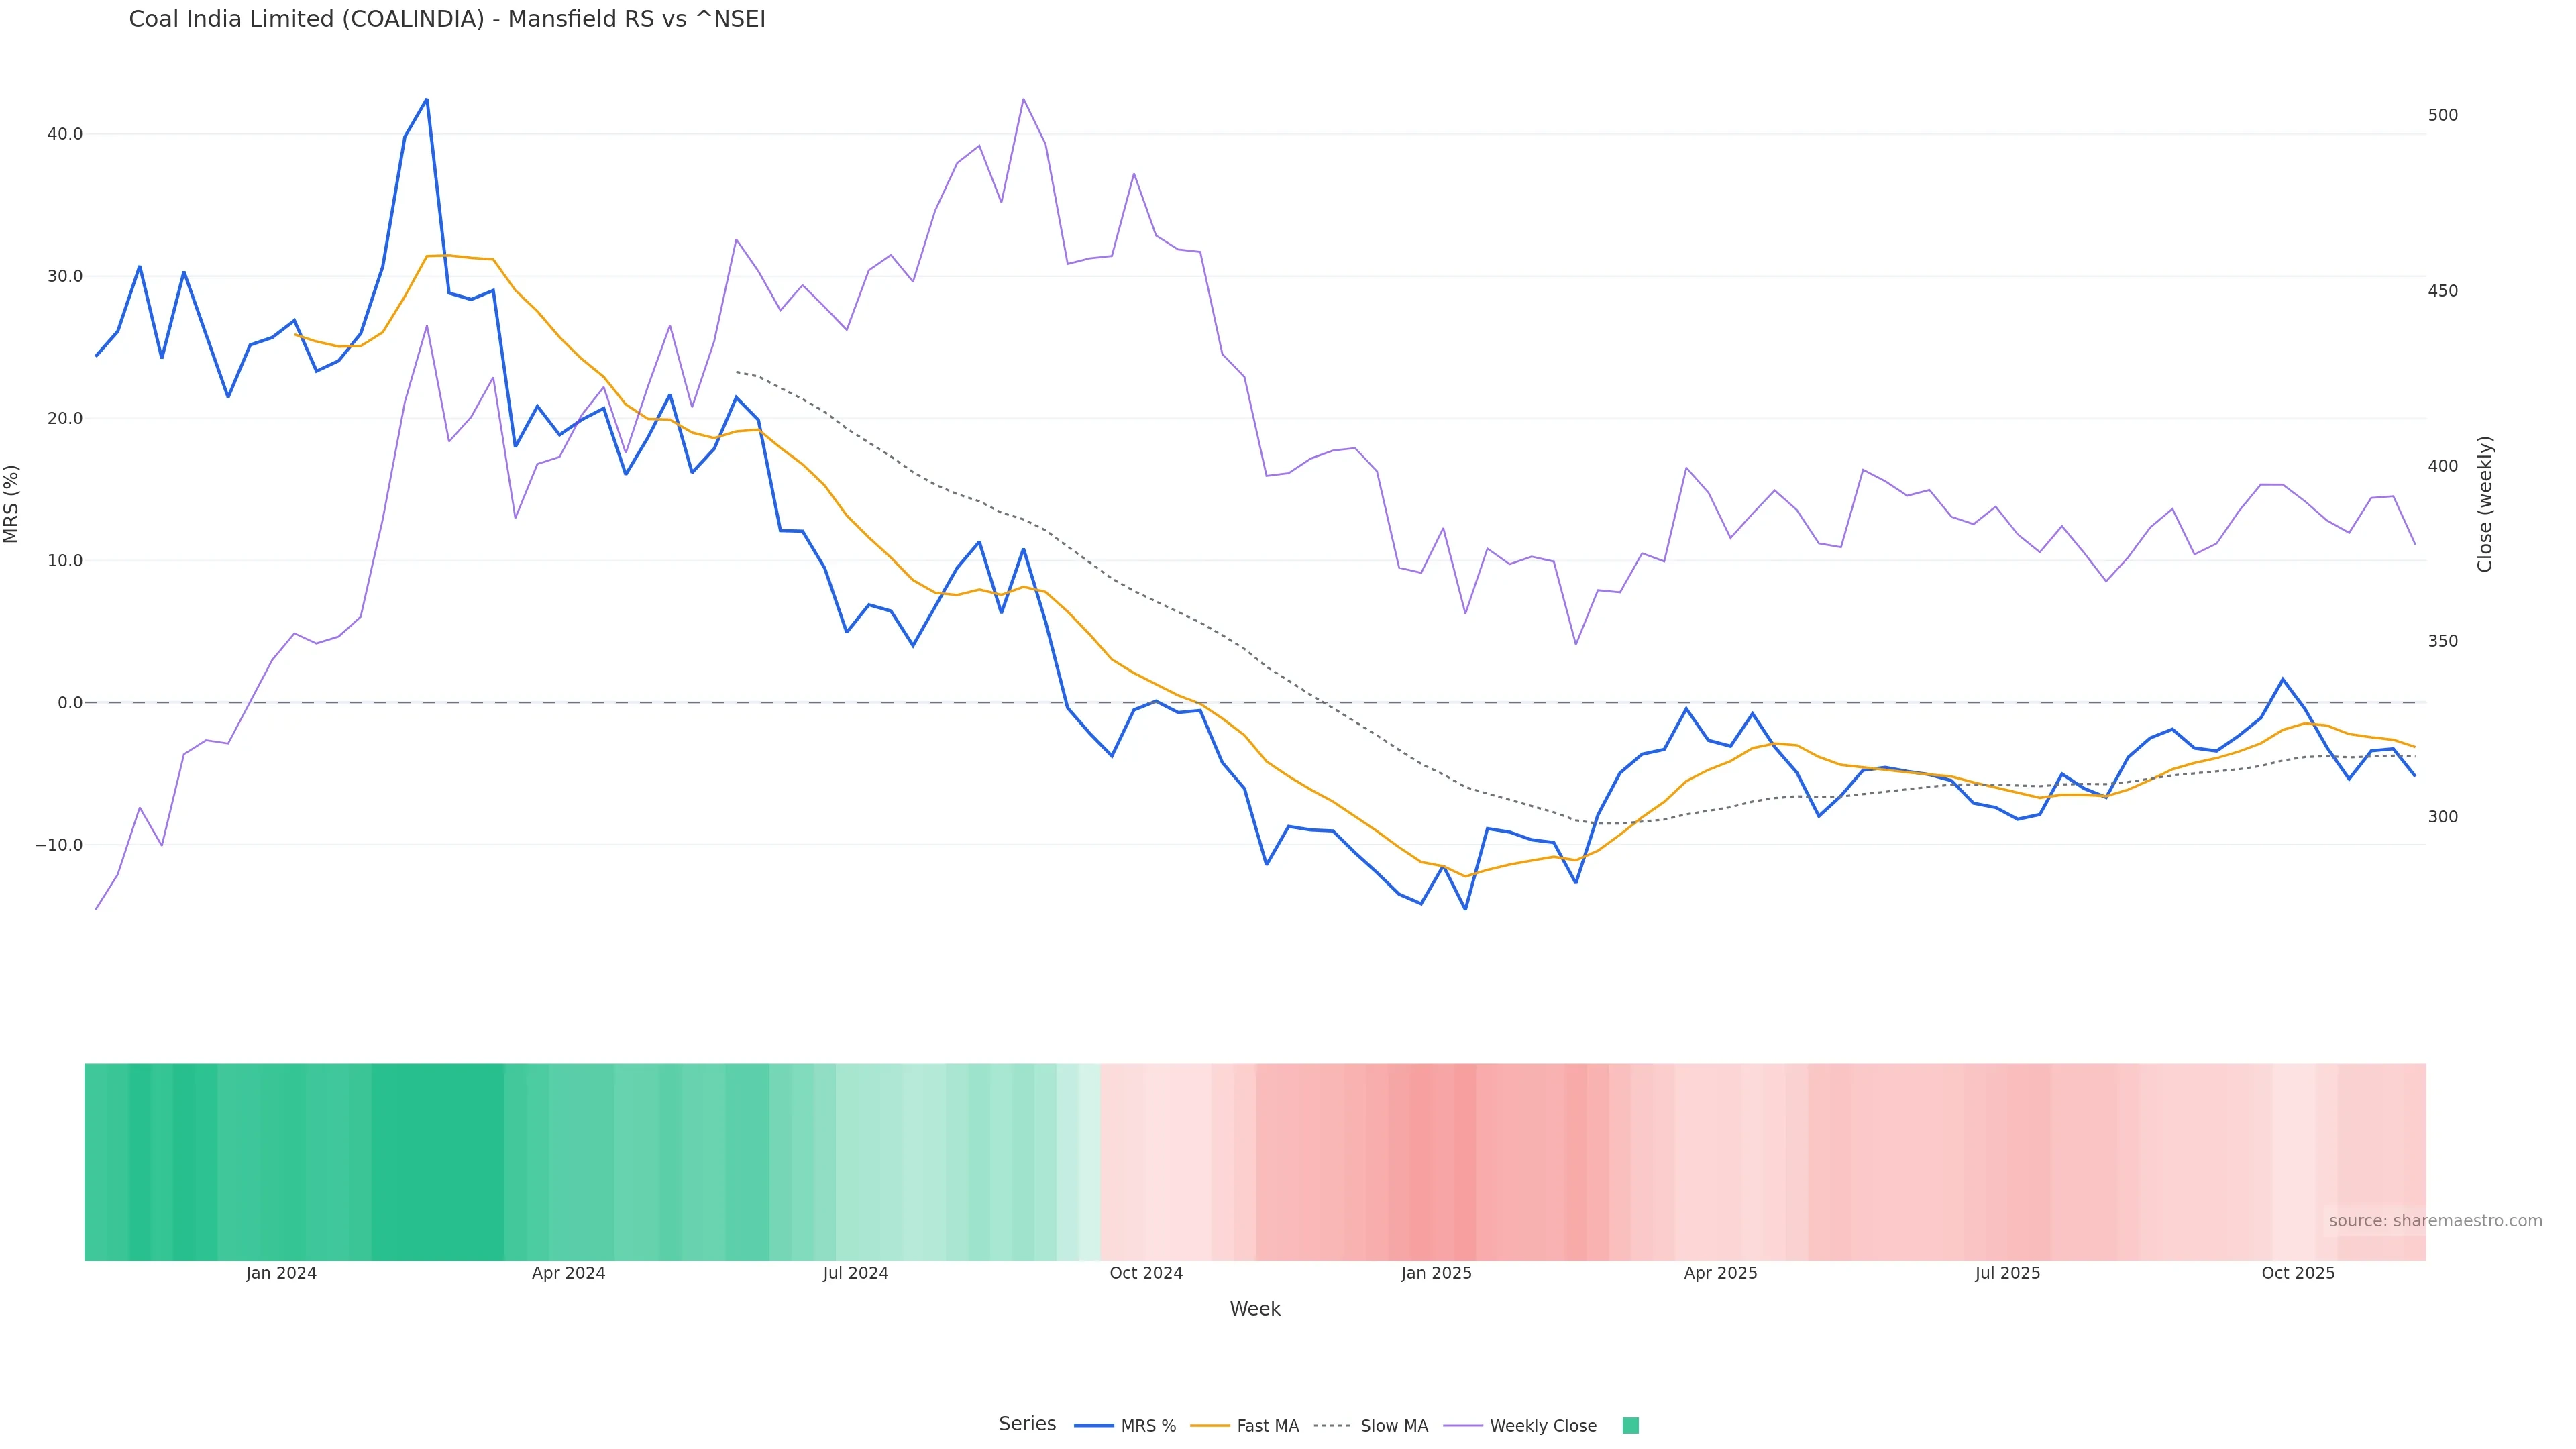Click the dashed Slow MA legend line icon
The height and width of the screenshot is (1449, 2576).
[x=1332, y=1426]
